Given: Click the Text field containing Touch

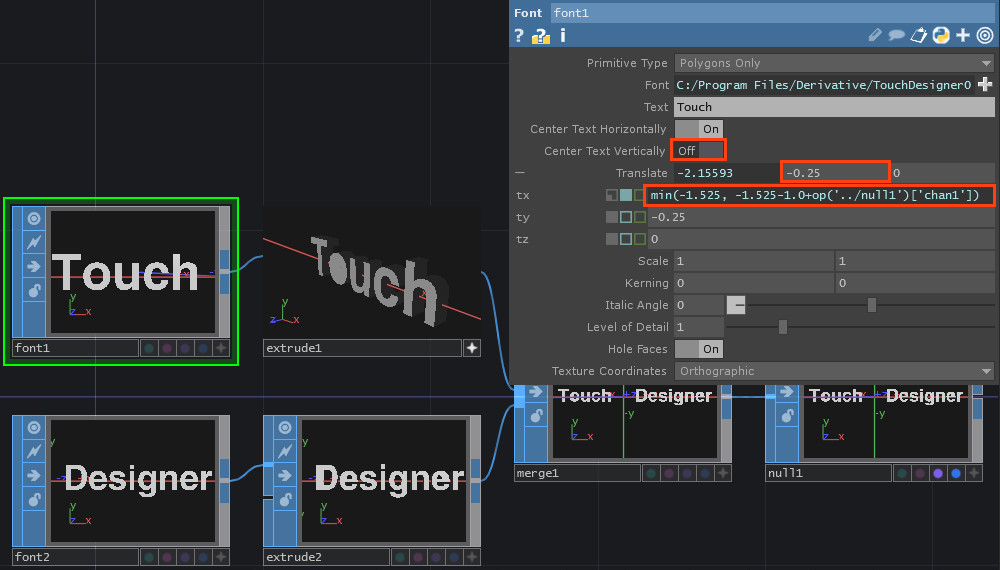Looking at the screenshot, I should [x=834, y=106].
